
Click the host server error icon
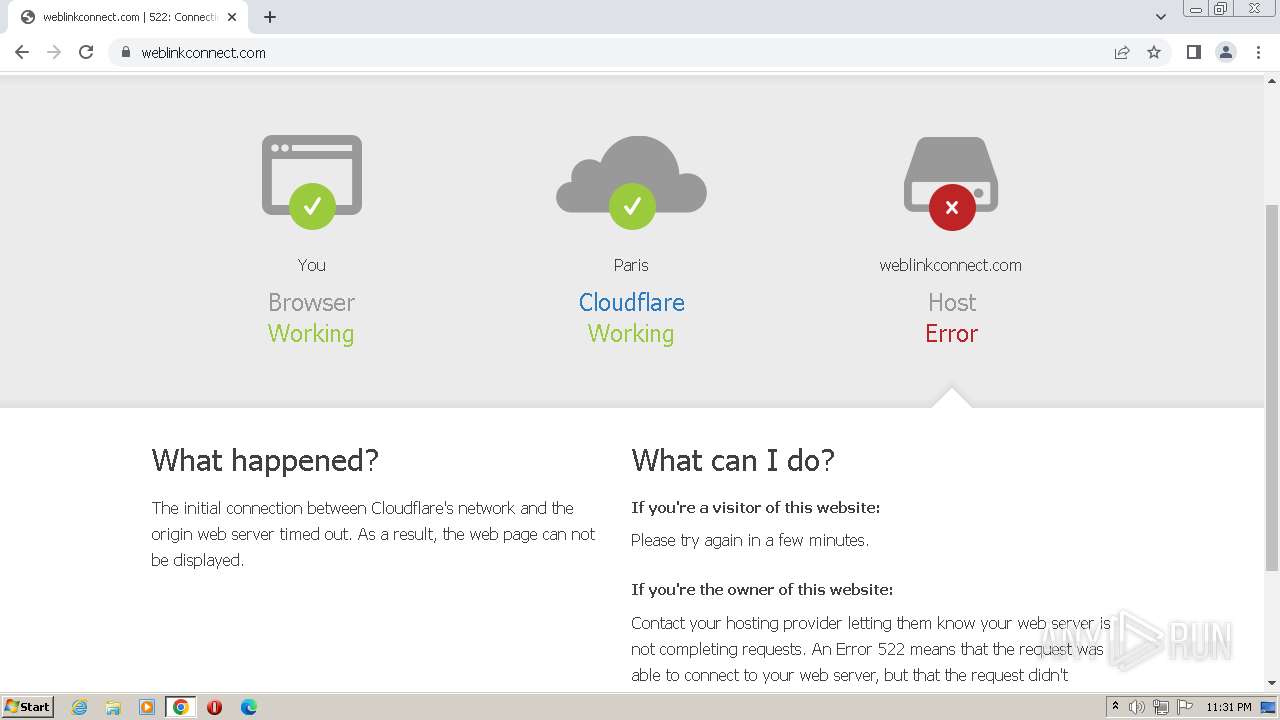click(951, 183)
